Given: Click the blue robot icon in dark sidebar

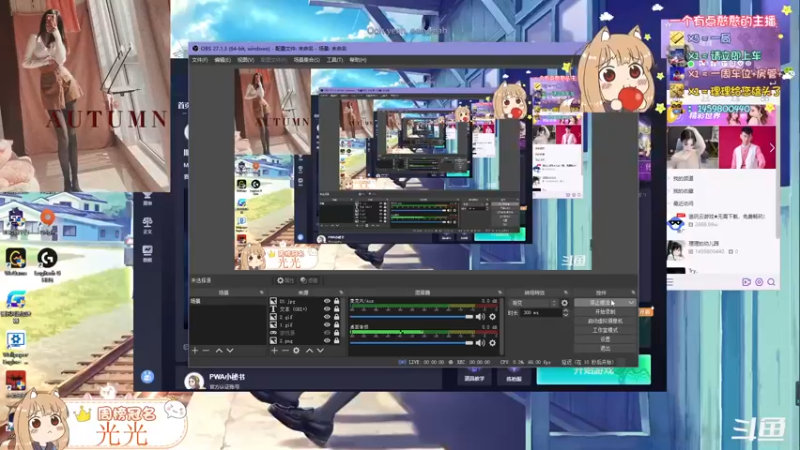Looking at the screenshot, I should tap(147, 377).
